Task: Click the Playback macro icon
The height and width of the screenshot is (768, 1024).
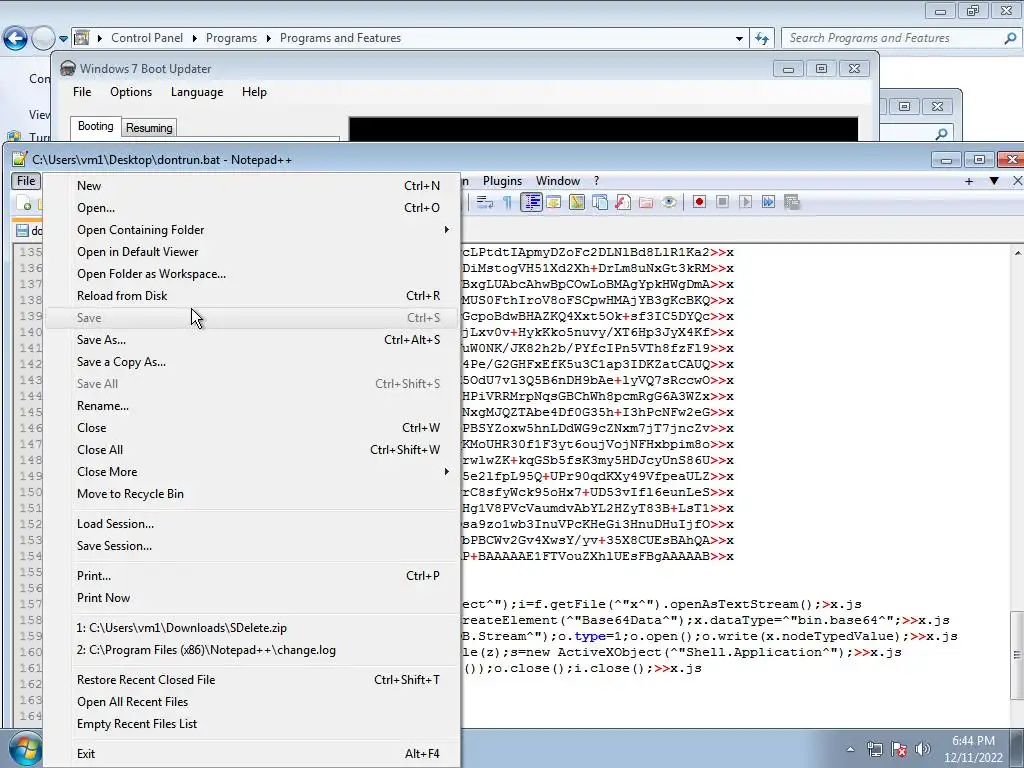Action: [745, 202]
